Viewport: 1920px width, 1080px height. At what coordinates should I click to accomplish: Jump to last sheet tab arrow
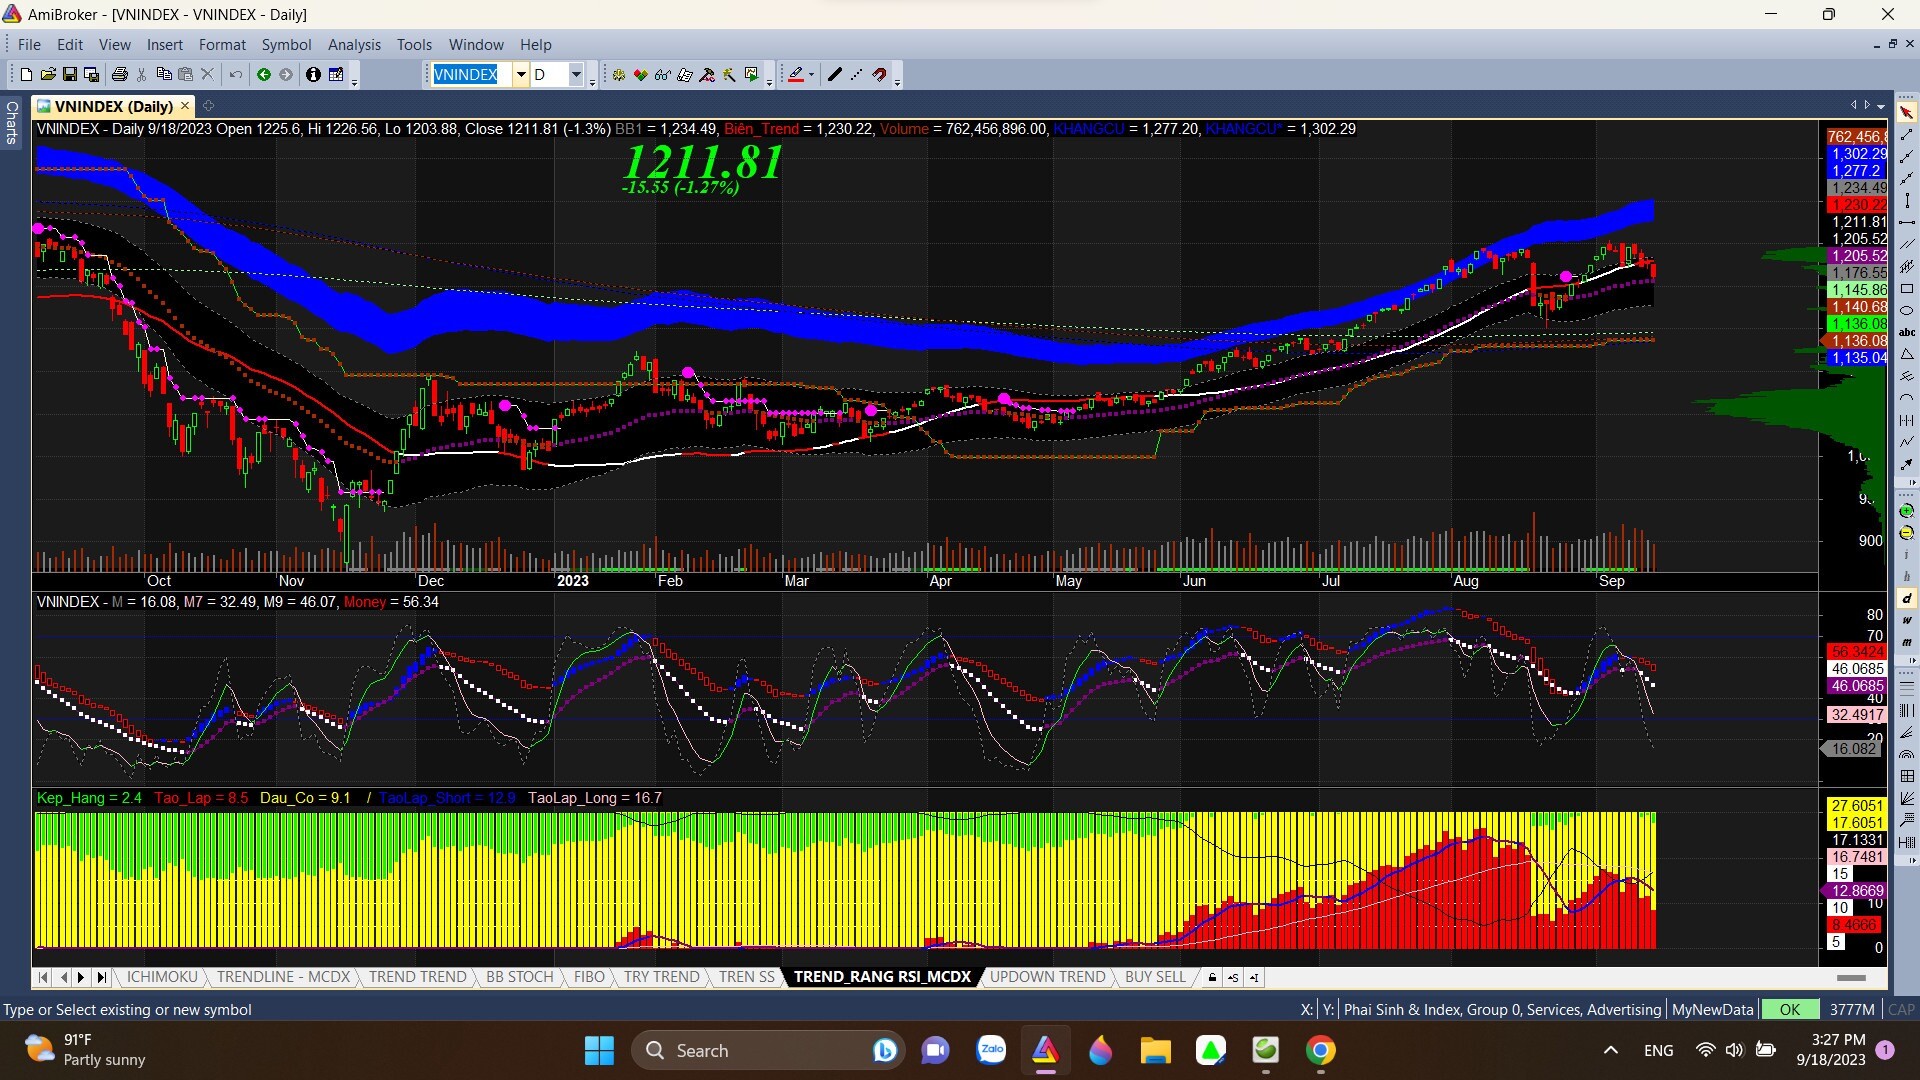point(101,977)
